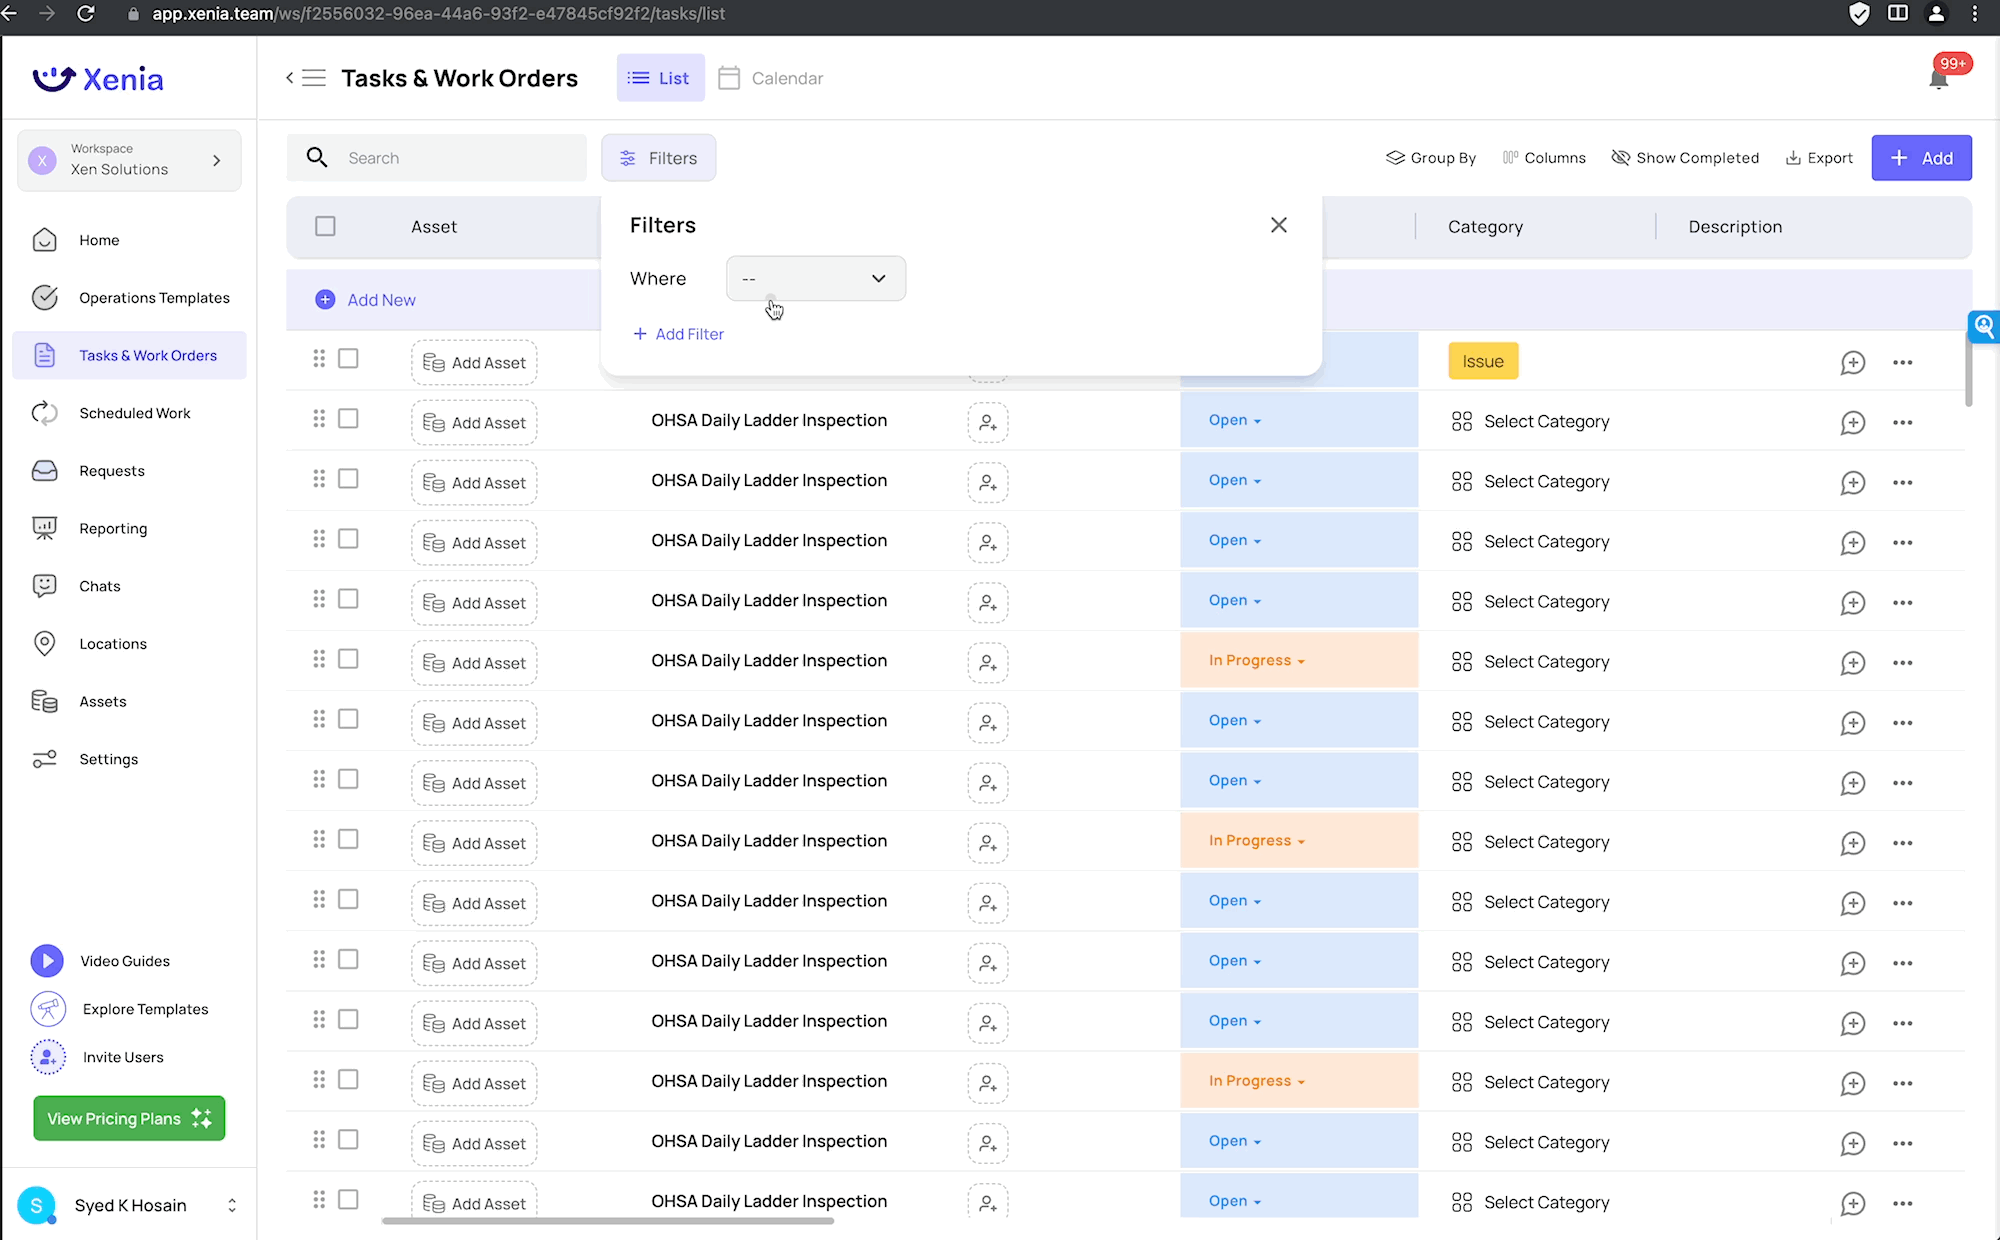Viewport: 2000px width, 1240px height.
Task: Open the second In Progress status dropdown
Action: point(1257,840)
